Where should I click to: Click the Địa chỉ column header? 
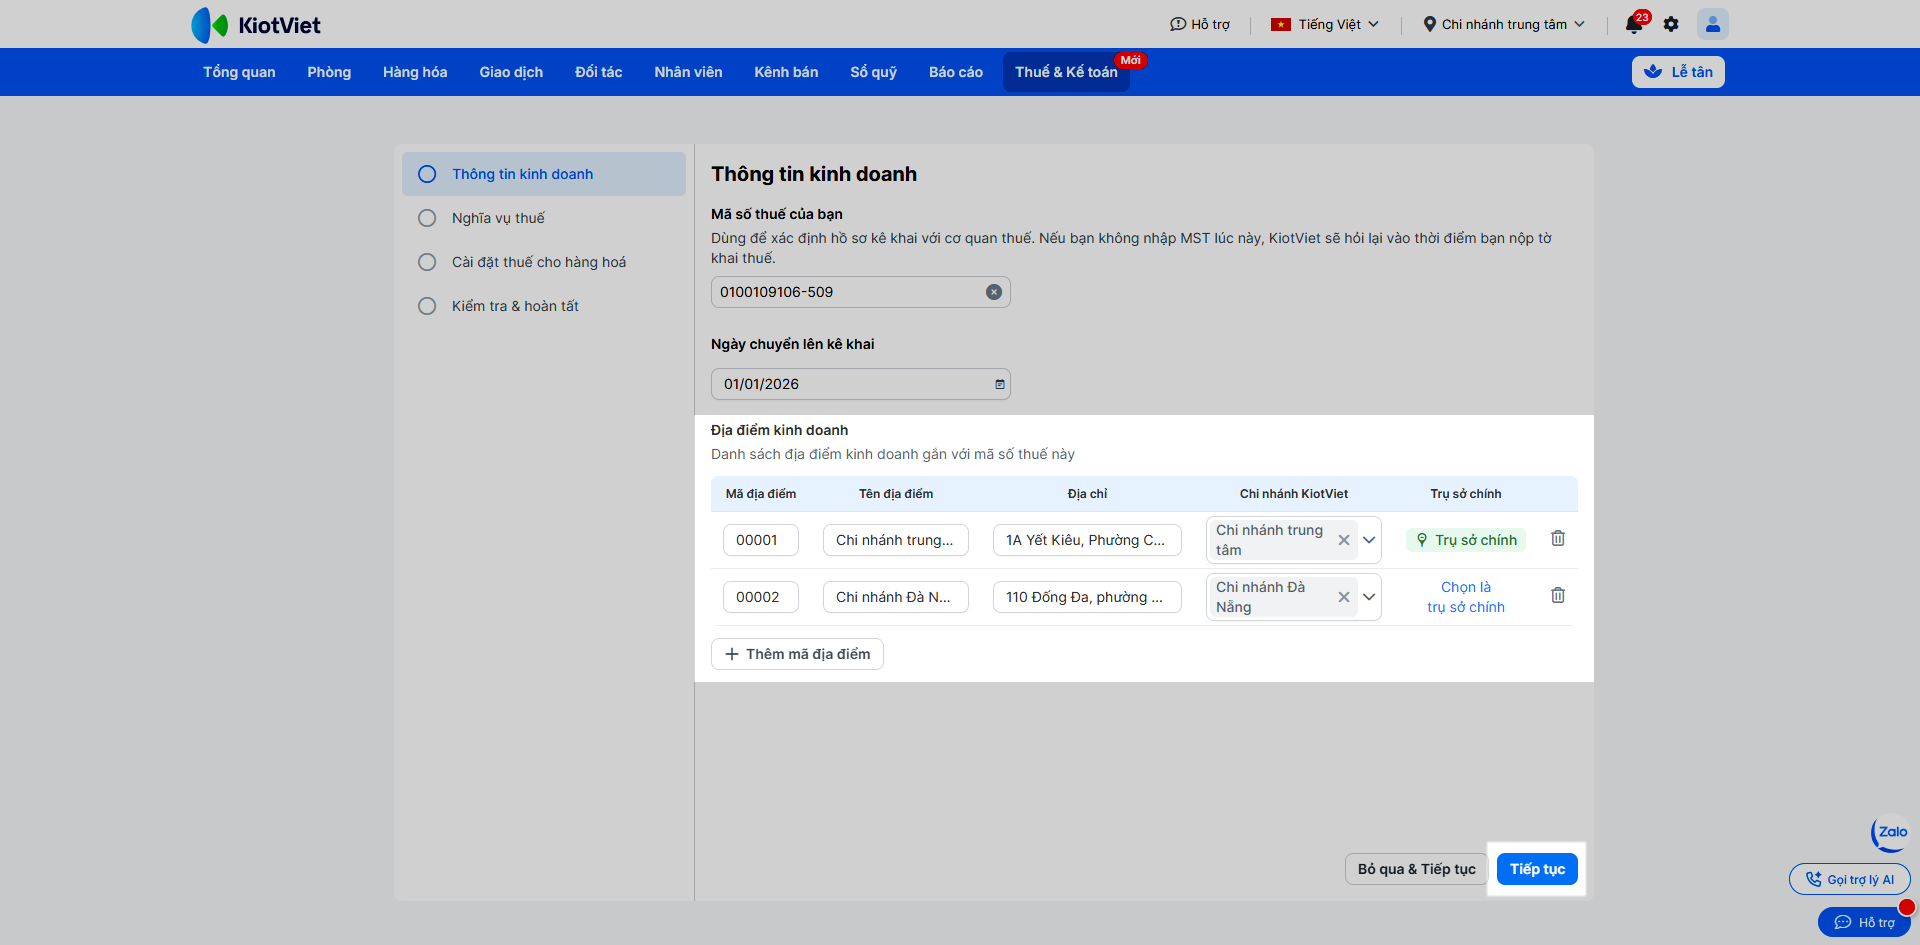tap(1087, 494)
